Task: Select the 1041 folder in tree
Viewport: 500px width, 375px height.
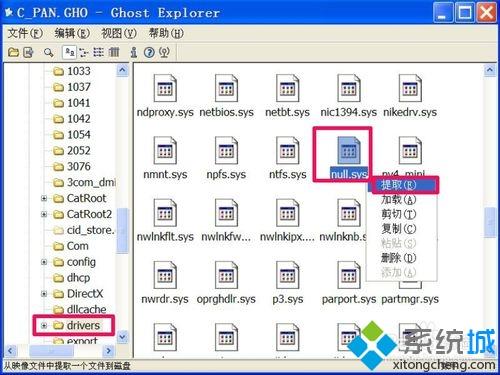Action: [x=72, y=103]
